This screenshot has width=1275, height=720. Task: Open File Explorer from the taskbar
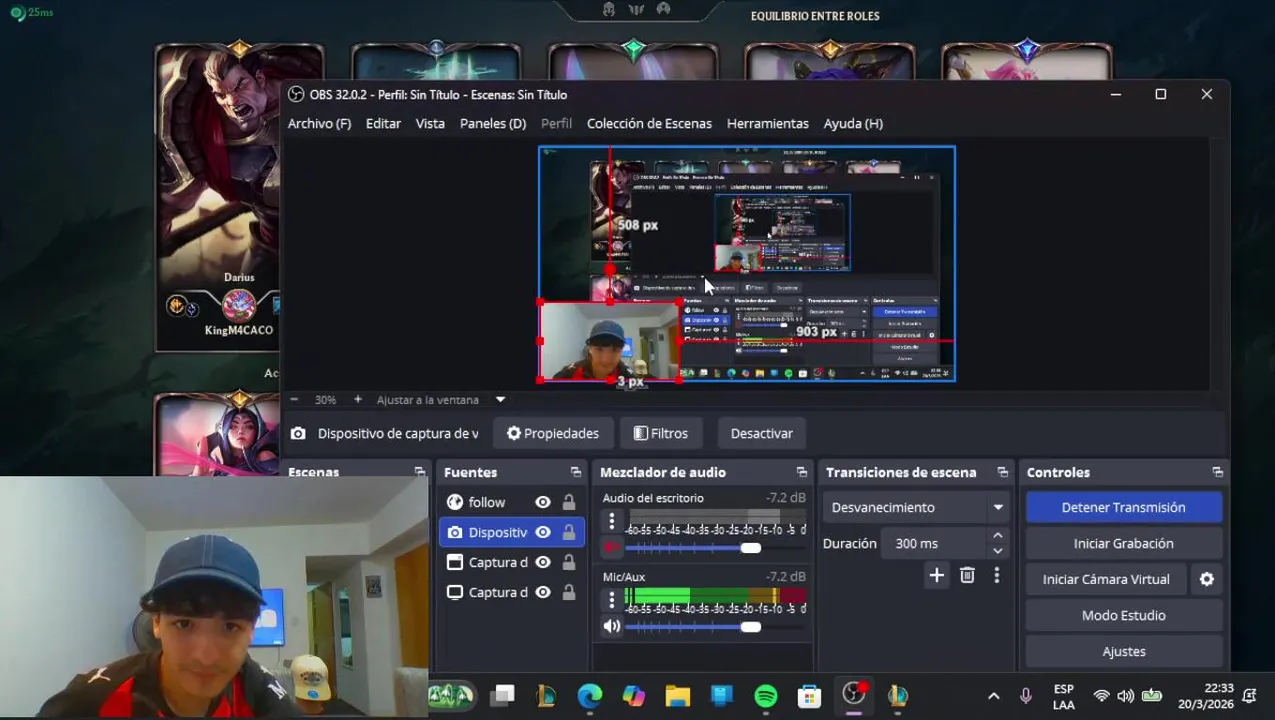coord(678,695)
